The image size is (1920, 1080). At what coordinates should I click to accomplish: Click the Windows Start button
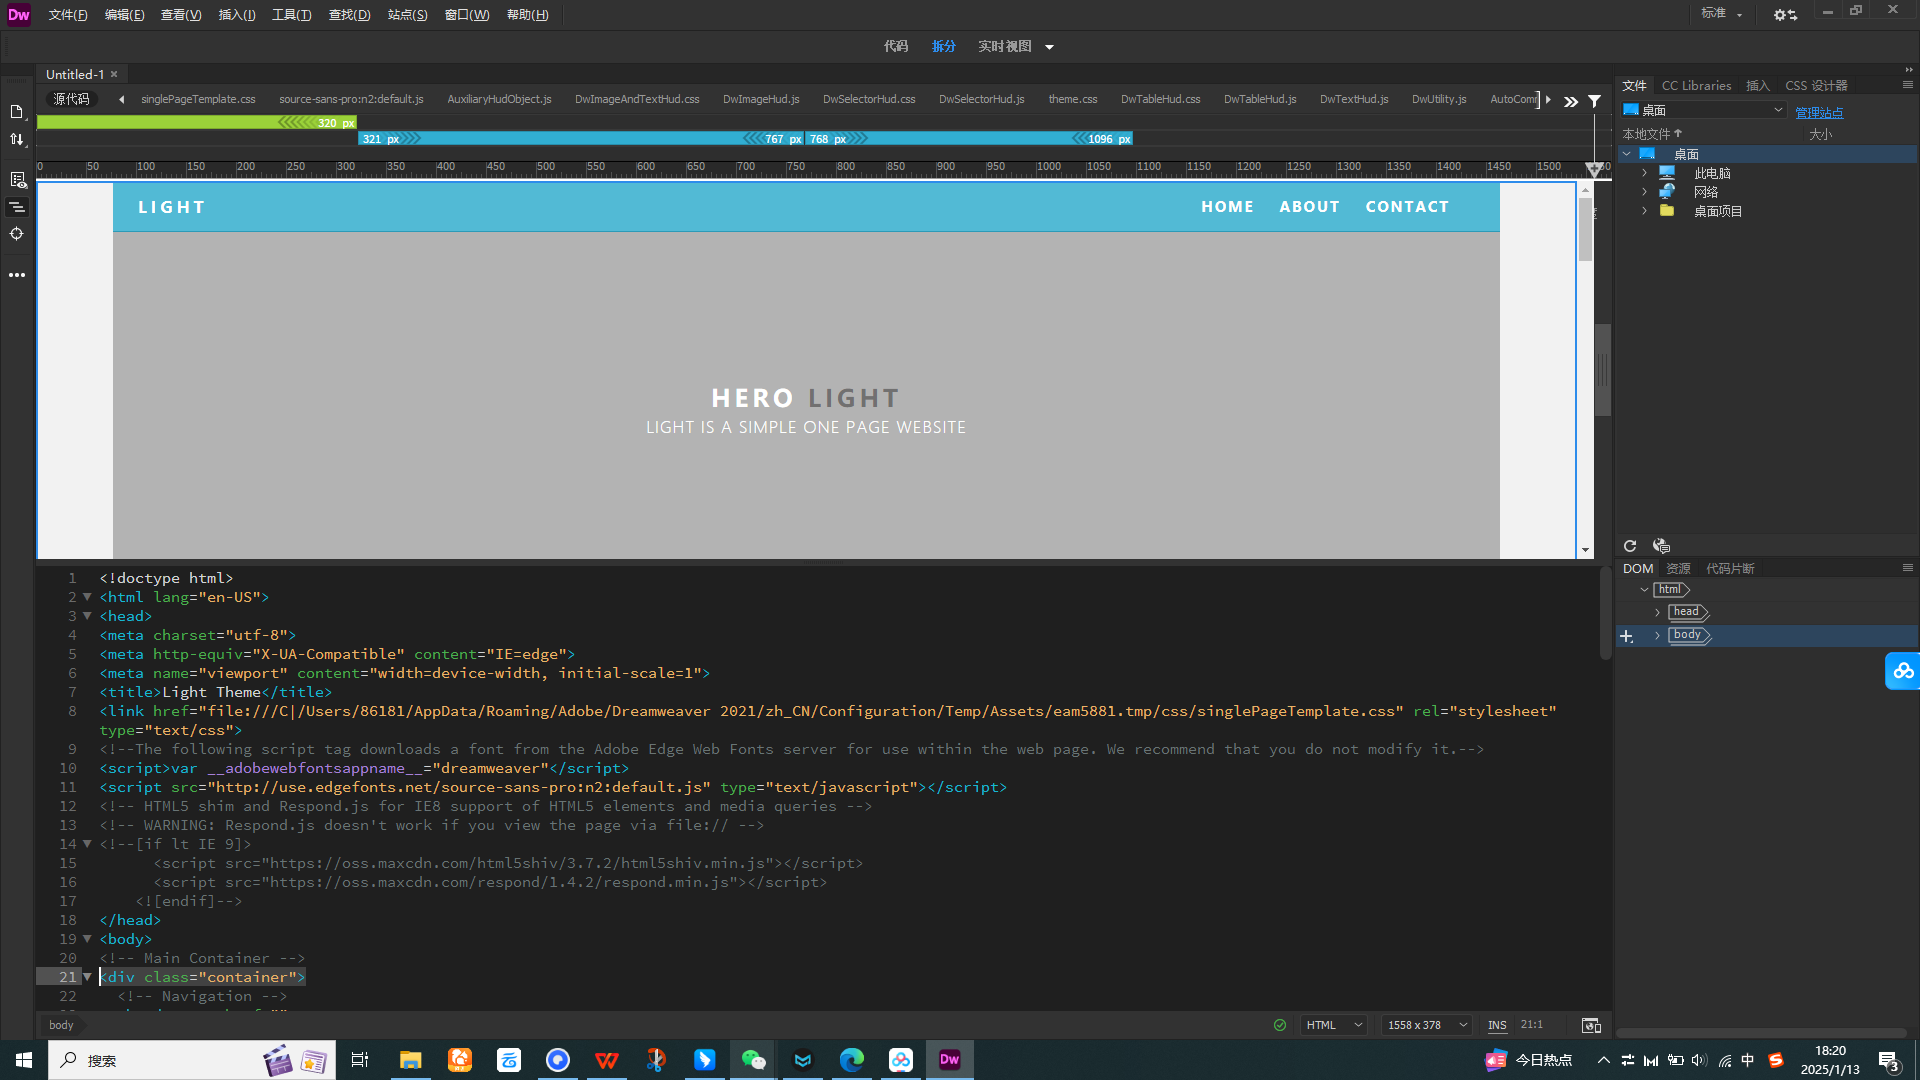pos(24,1060)
